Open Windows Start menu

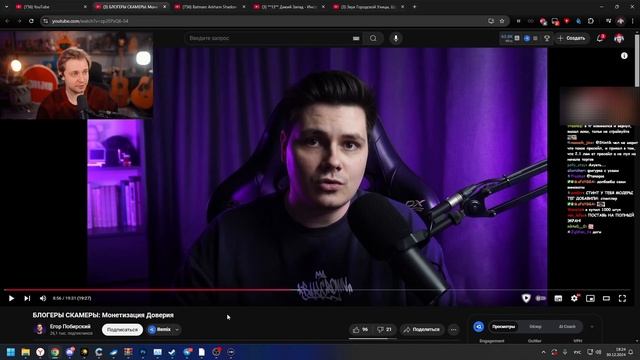pyautogui.click(x=11, y=352)
